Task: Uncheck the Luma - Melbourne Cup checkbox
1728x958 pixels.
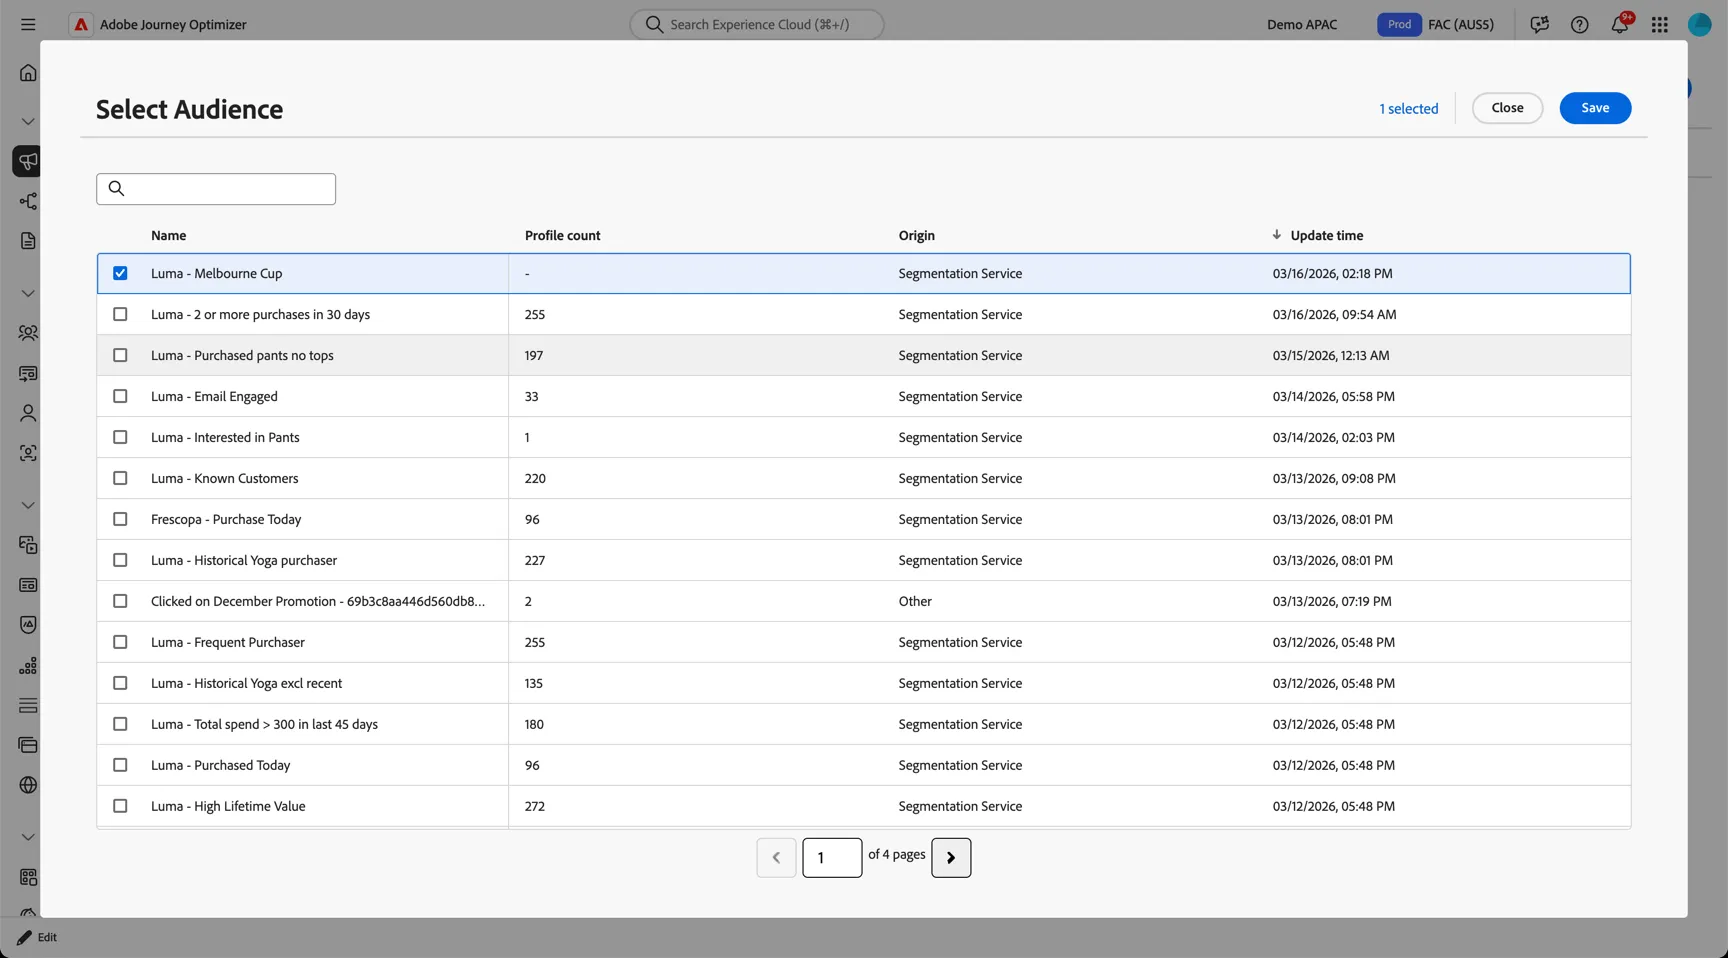Action: coord(120,273)
